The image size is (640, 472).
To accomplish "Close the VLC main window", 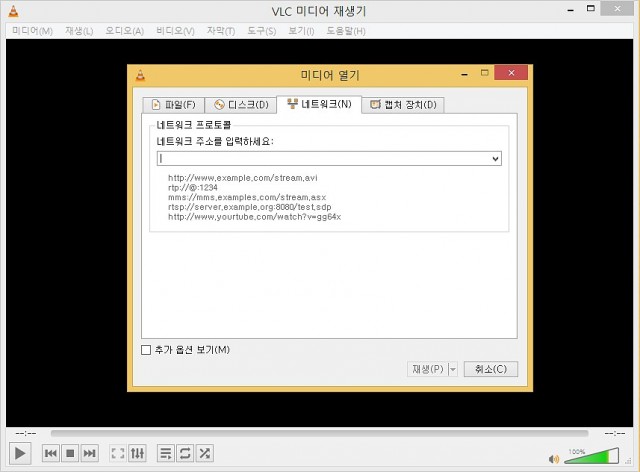I will [x=617, y=9].
